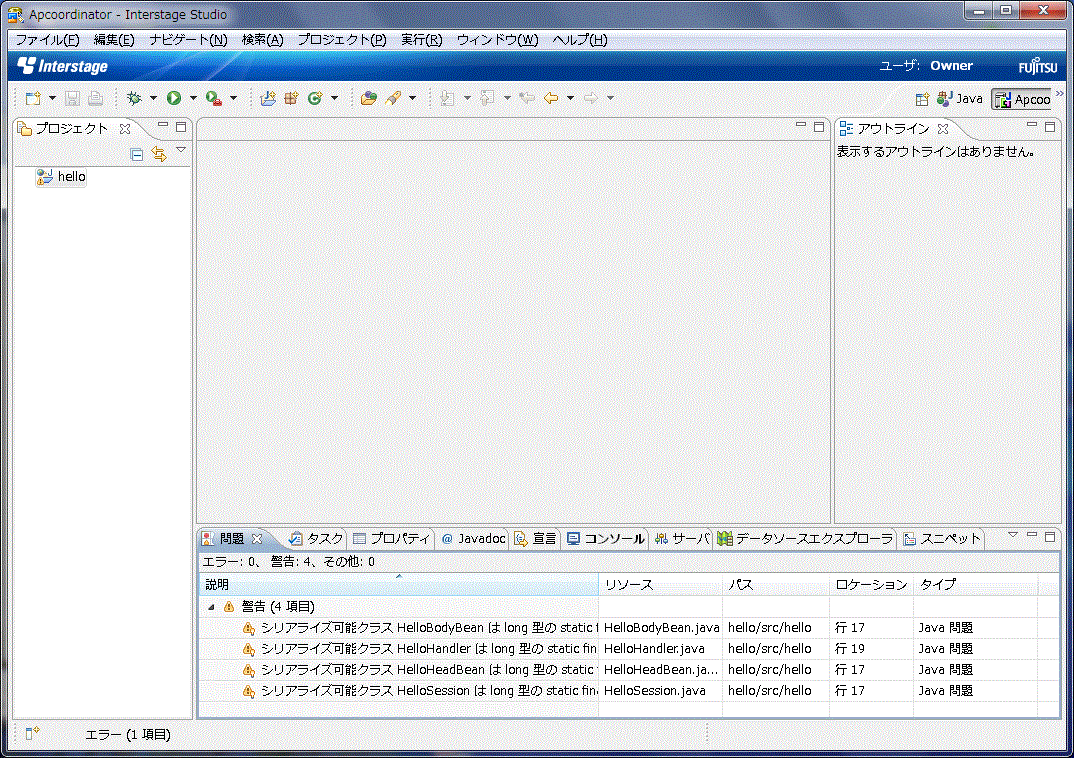
Task: Minimize the editor area panel
Action: (801, 125)
